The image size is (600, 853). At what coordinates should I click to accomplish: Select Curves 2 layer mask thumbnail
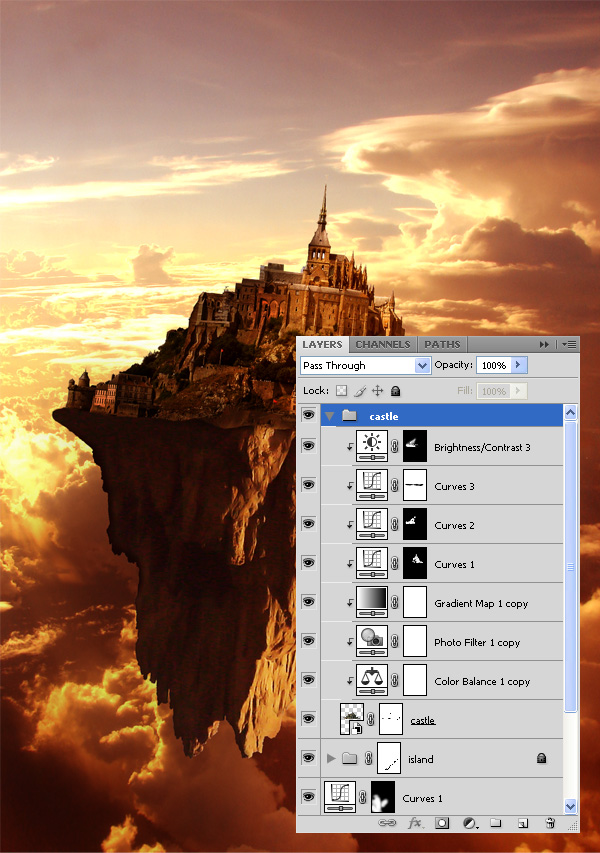[415, 524]
